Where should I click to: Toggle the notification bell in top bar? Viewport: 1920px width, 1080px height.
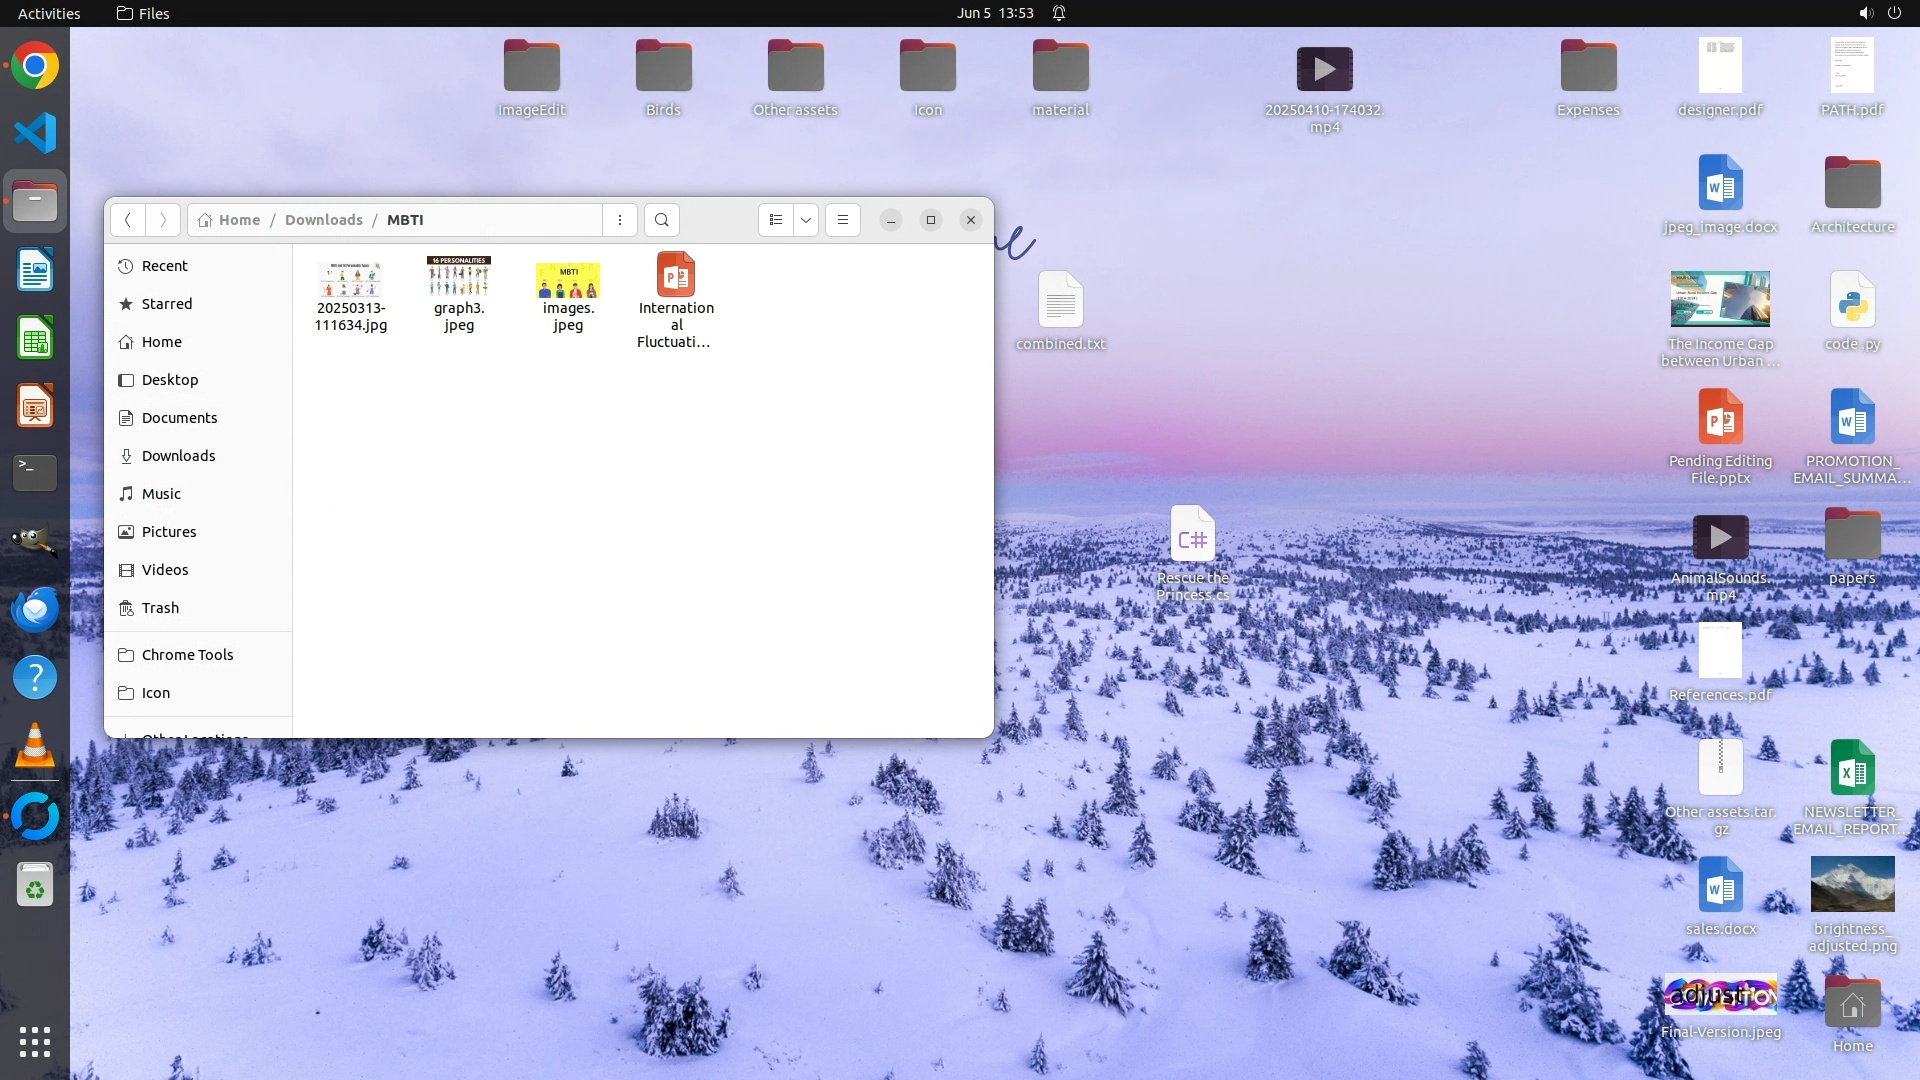pos(1059,13)
